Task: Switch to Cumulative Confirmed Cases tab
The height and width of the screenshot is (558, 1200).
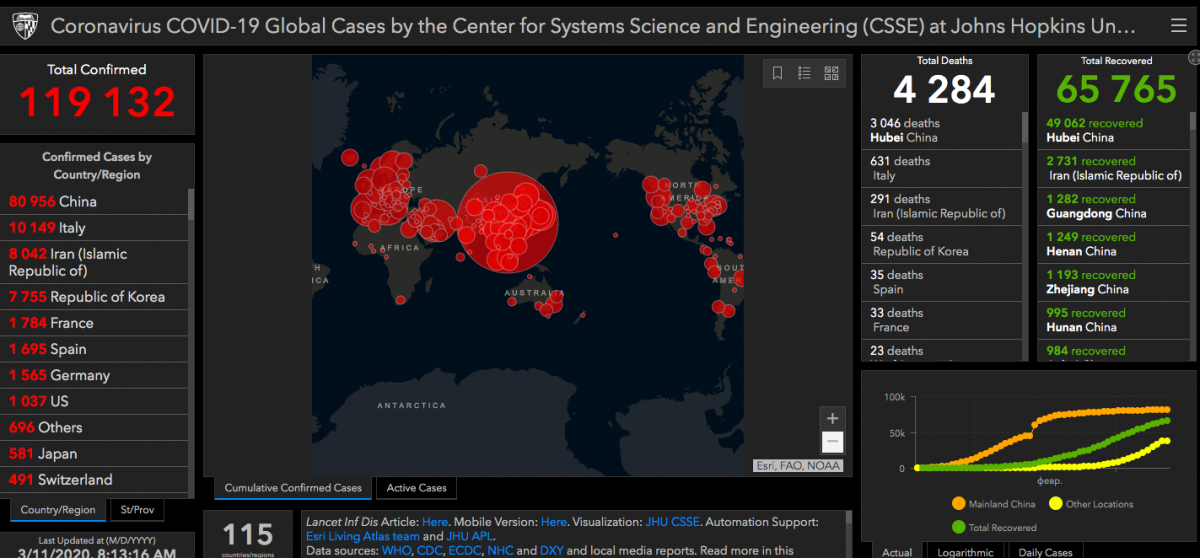Action: [293, 488]
